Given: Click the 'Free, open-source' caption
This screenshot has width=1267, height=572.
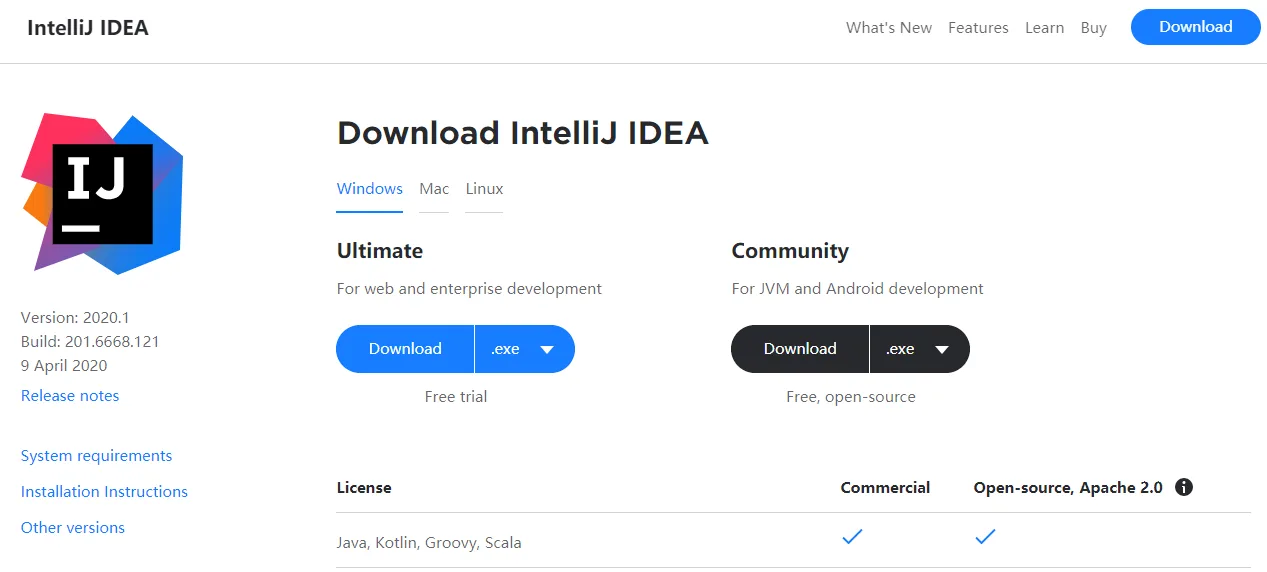Looking at the screenshot, I should pyautogui.click(x=851, y=397).
